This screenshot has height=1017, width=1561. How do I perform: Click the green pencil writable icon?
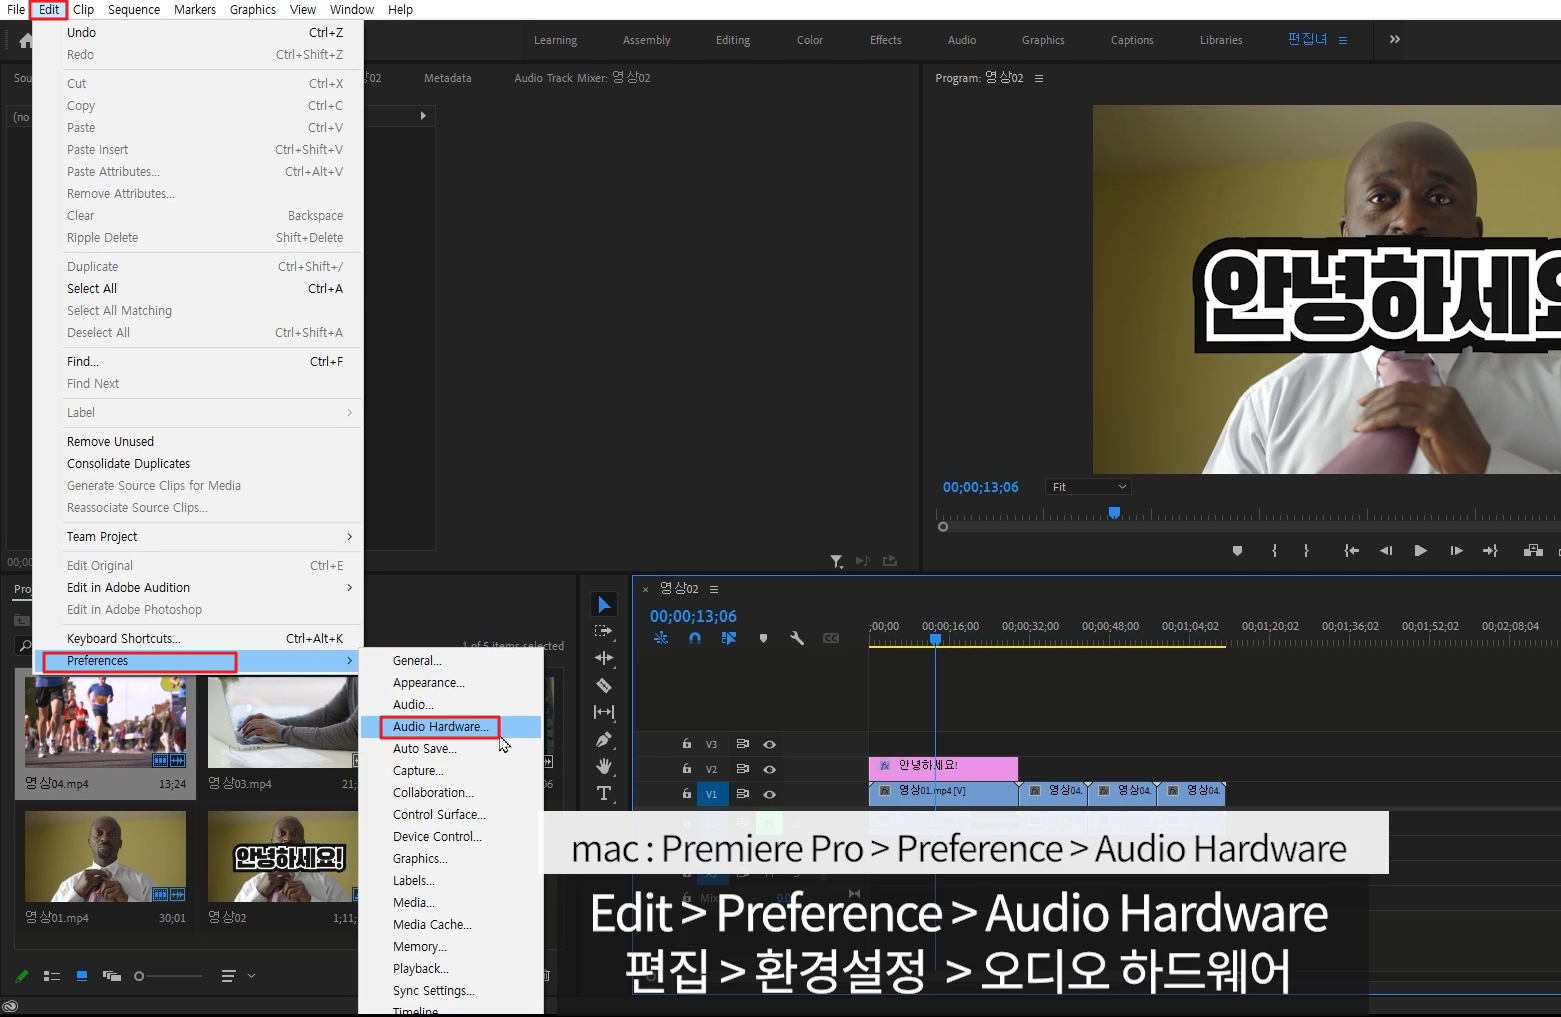pos(22,976)
